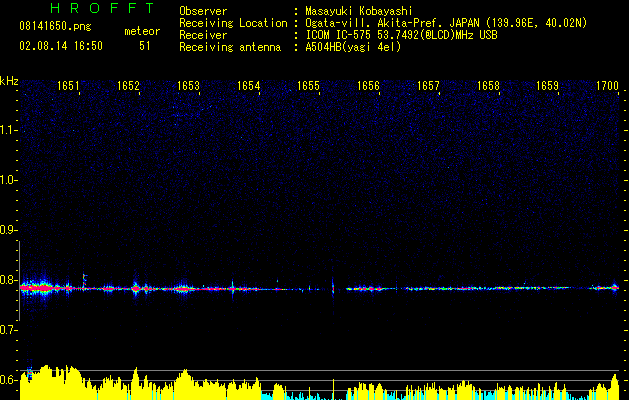Click the 1656 time marker

click(368, 86)
